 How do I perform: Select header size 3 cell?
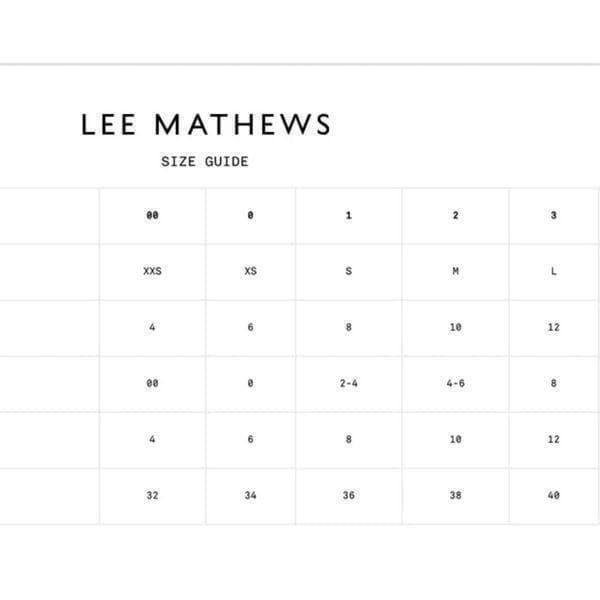click(553, 215)
